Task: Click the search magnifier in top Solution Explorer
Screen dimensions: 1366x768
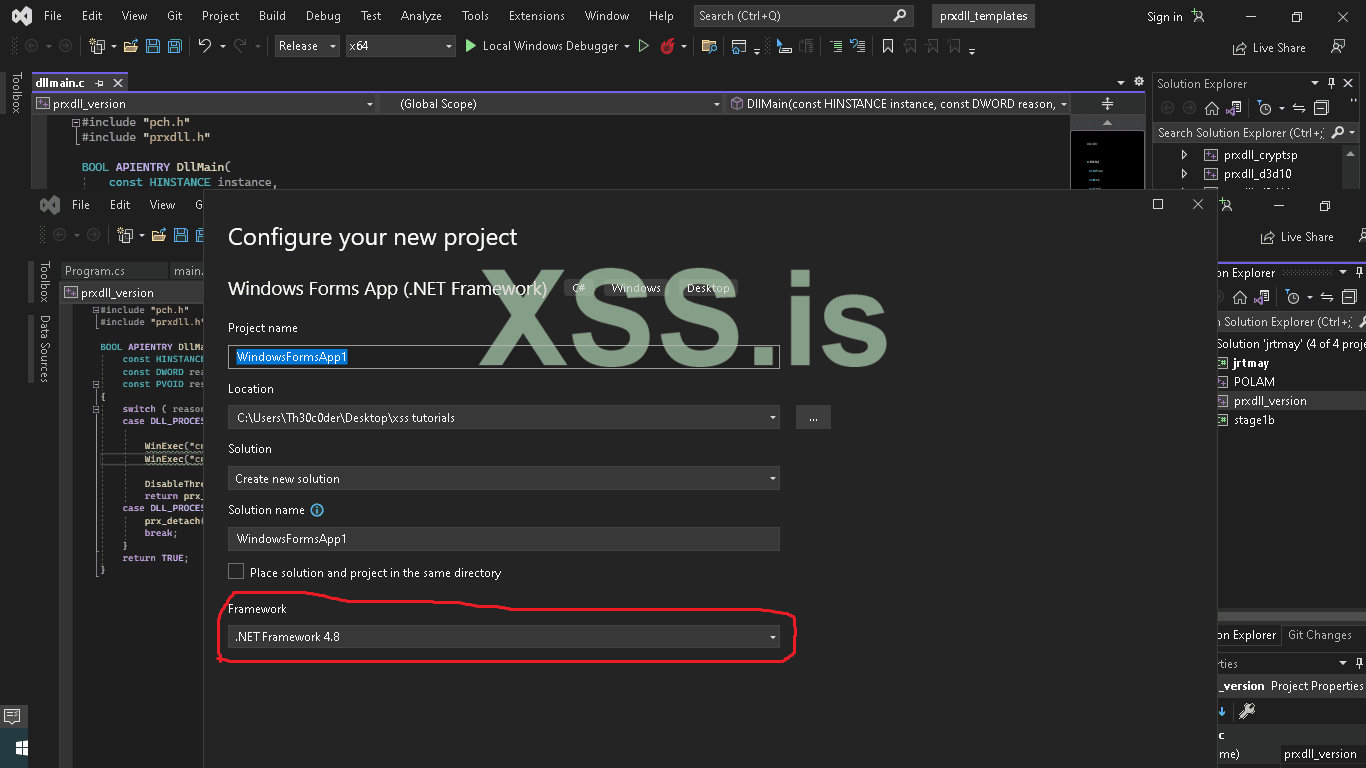Action: click(x=1335, y=133)
